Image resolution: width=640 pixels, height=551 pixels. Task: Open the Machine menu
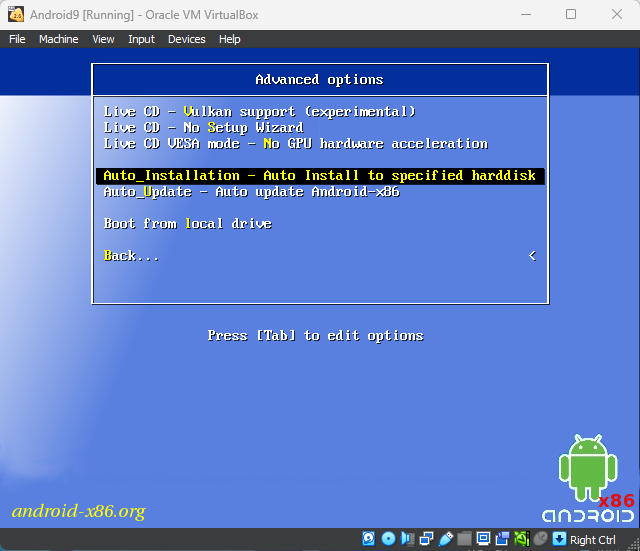coord(59,39)
